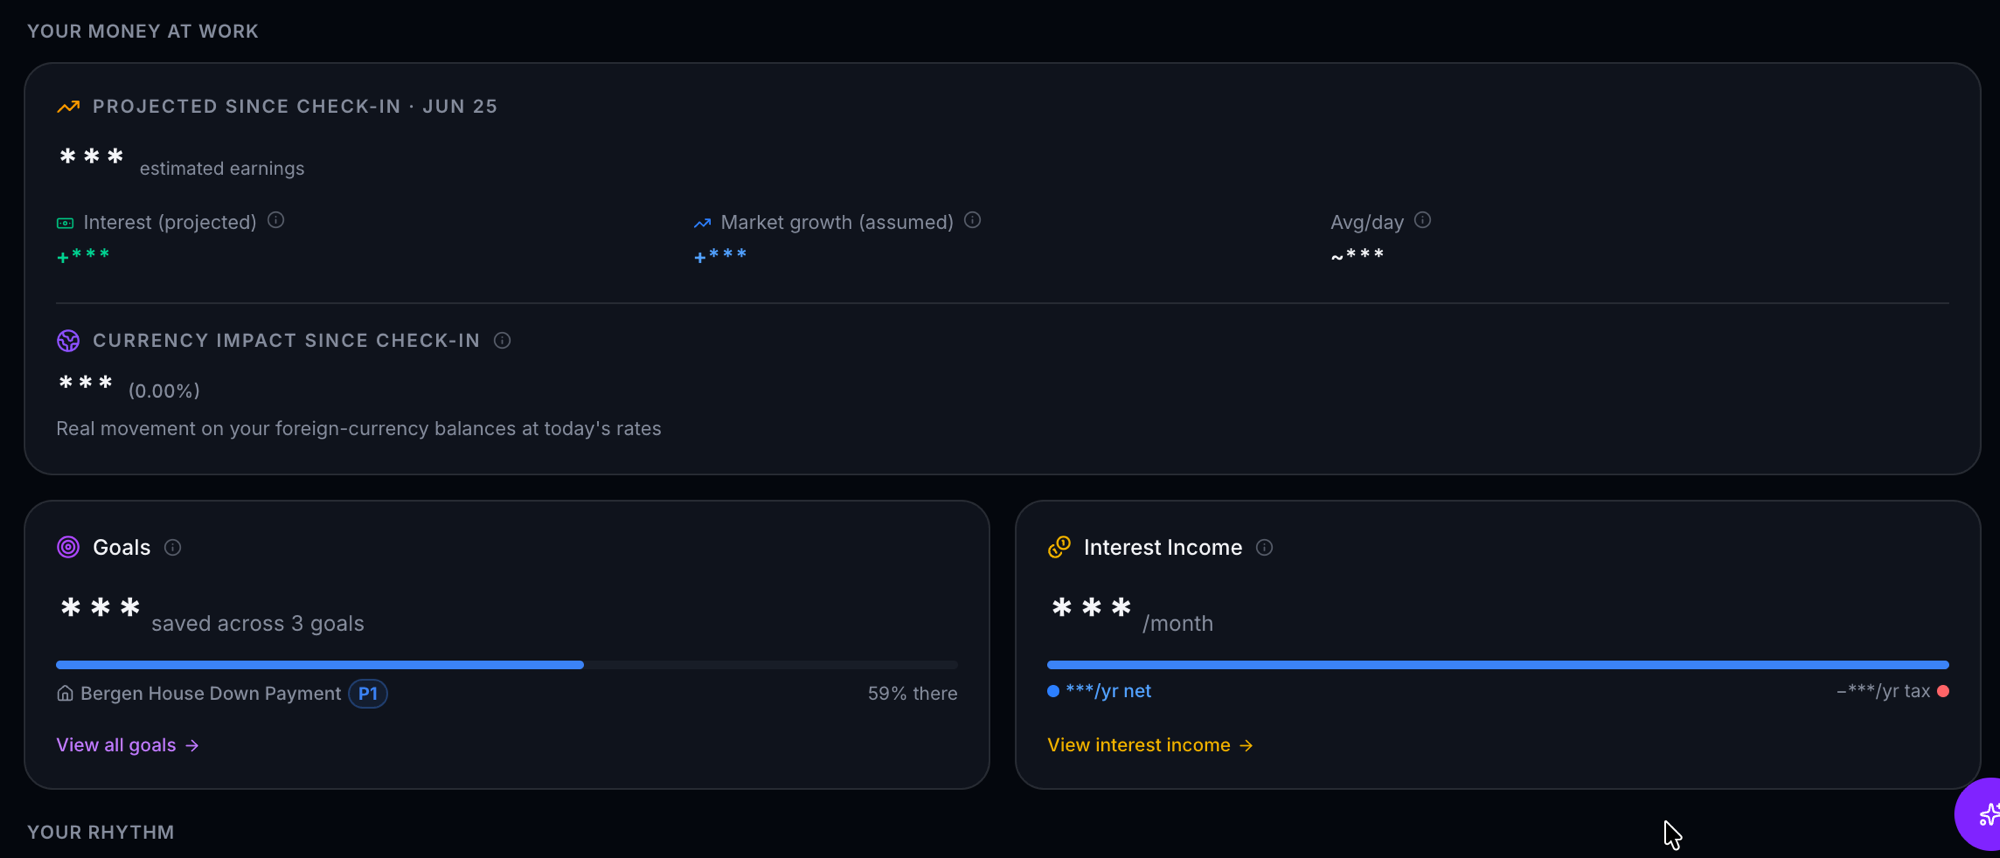Click the red dot next to ***/yr tax
Image resolution: width=2000 pixels, height=858 pixels.
click(1943, 691)
